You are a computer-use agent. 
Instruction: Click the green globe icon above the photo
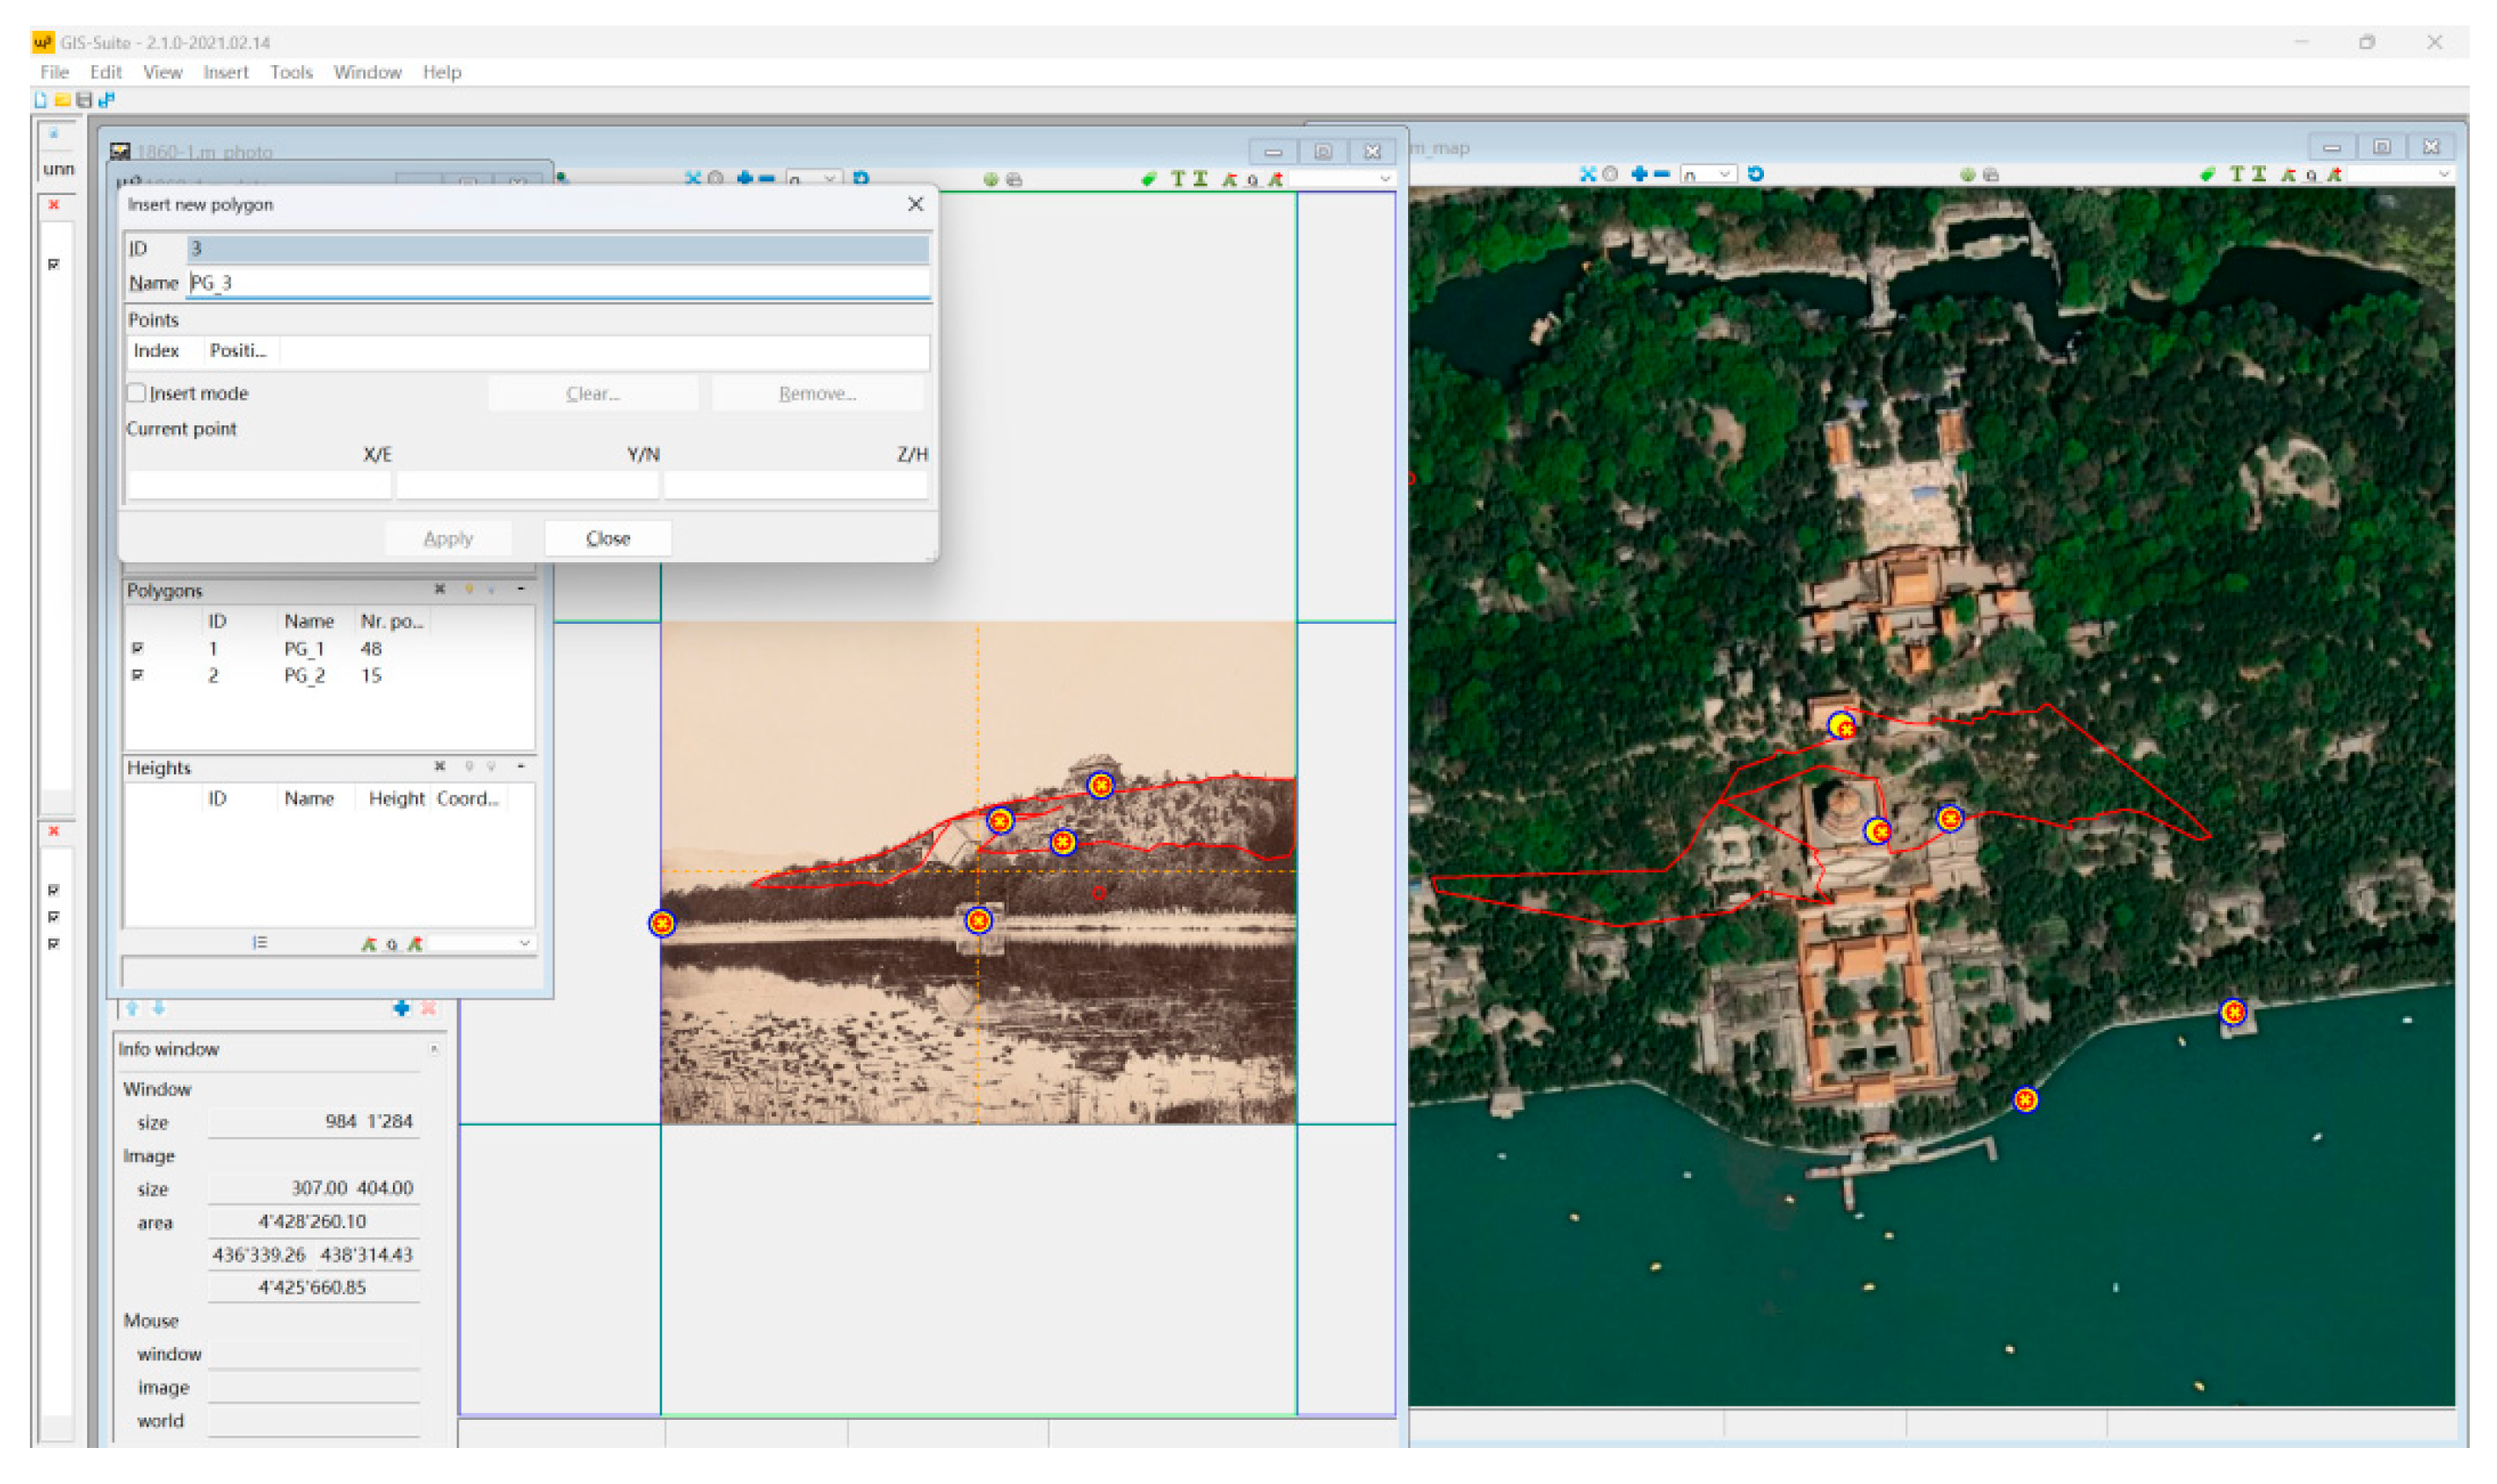pos(991,179)
